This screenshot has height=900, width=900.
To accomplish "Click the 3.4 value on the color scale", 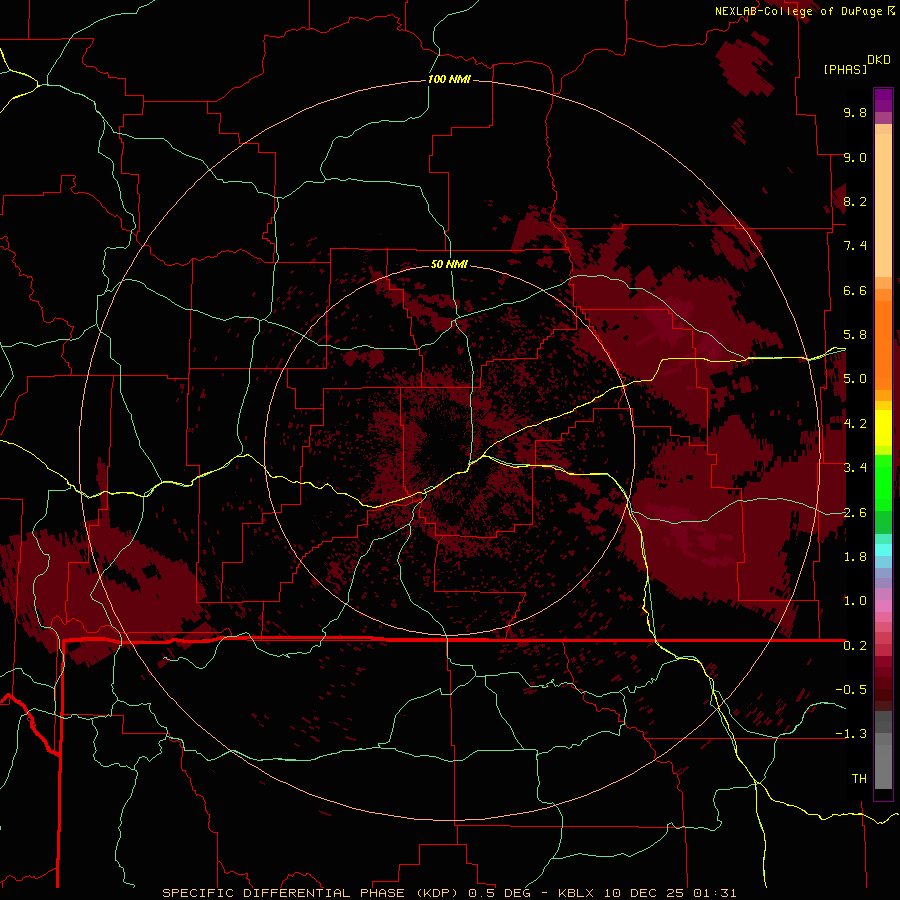I will [855, 468].
